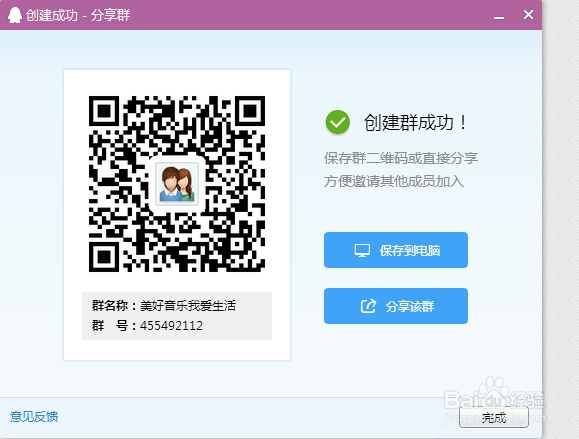The image size is (579, 439).
Task: Click the group avatar inside the QR code
Action: [x=177, y=184]
